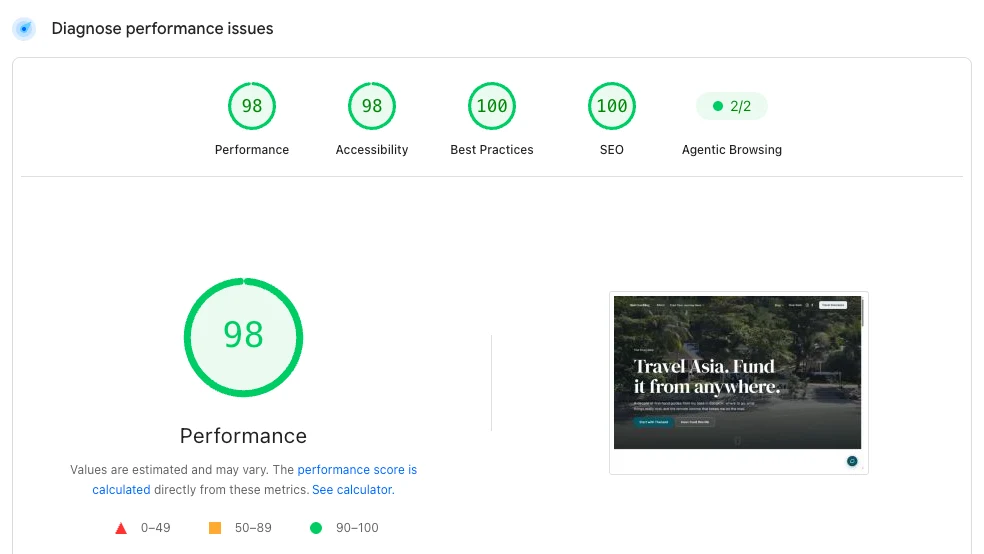This screenshot has height=554, width=984.
Task: Click the chat bubble icon in screenshot thumbnail
Action: (852, 461)
